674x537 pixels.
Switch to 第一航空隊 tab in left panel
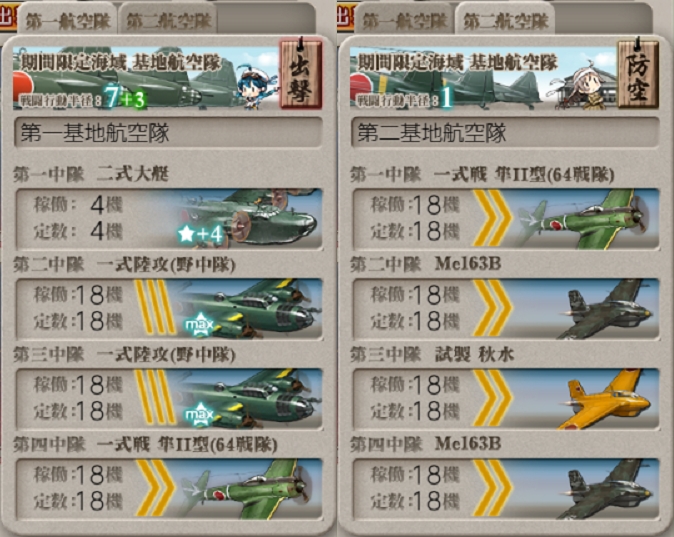(x=68, y=20)
